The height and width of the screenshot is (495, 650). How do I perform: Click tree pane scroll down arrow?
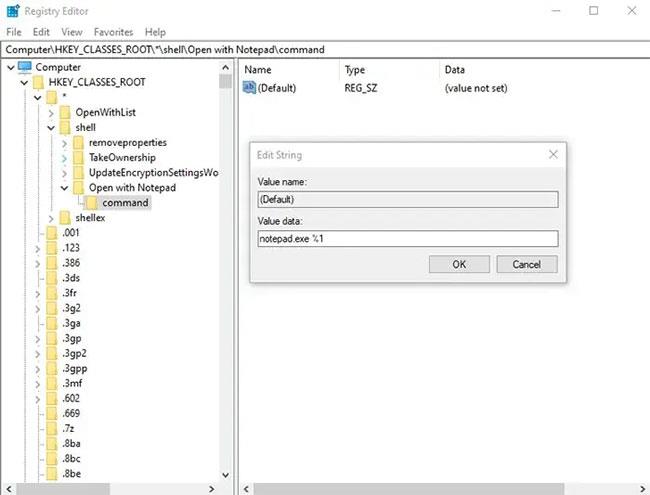(x=226, y=475)
